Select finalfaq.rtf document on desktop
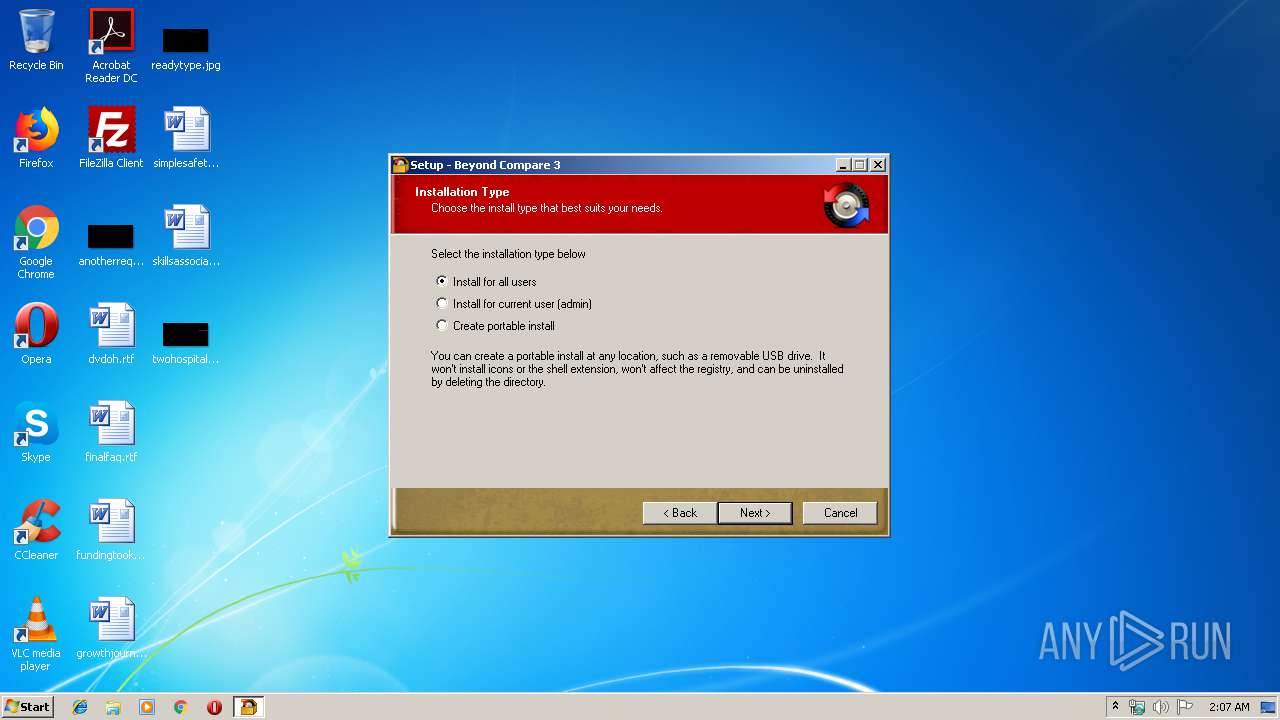The image size is (1280, 720). point(111,431)
